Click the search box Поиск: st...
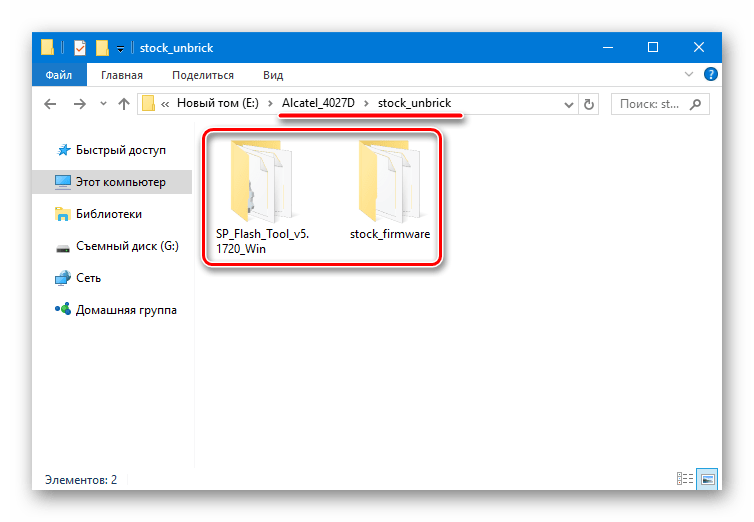754x522 pixels. [x=660, y=104]
